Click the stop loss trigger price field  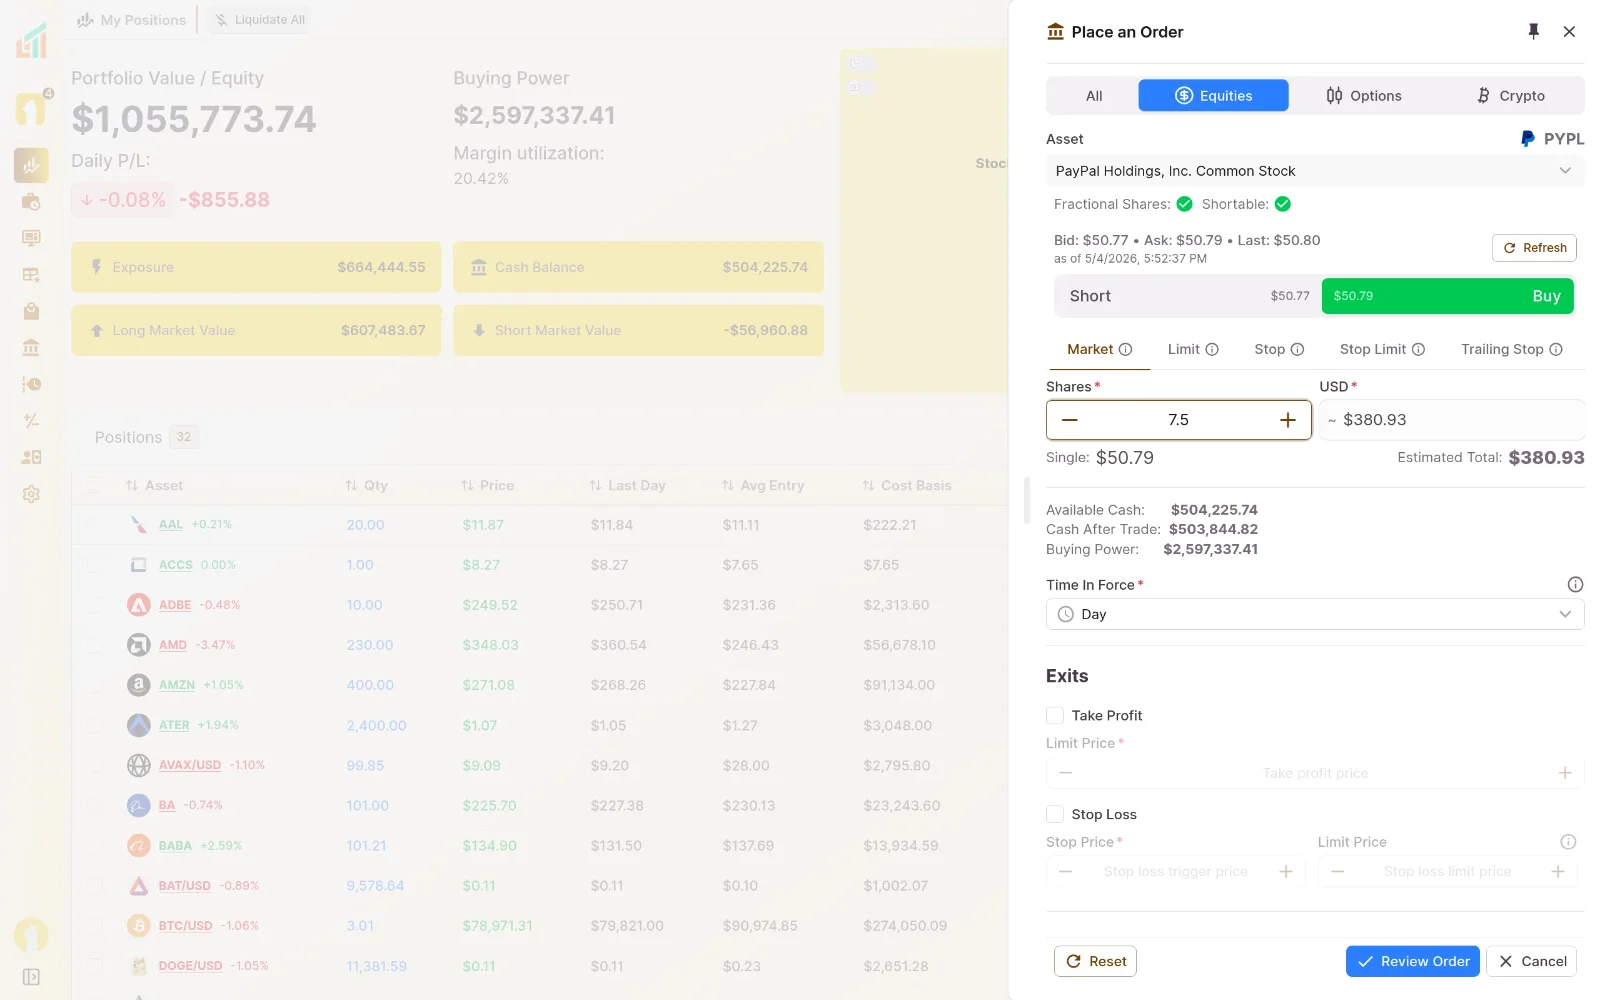(1176, 872)
